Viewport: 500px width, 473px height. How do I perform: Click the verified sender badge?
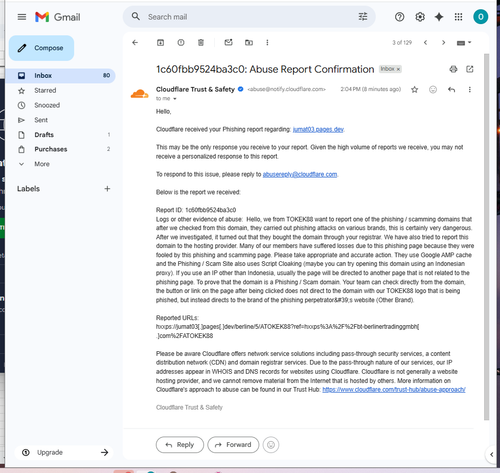click(240, 89)
